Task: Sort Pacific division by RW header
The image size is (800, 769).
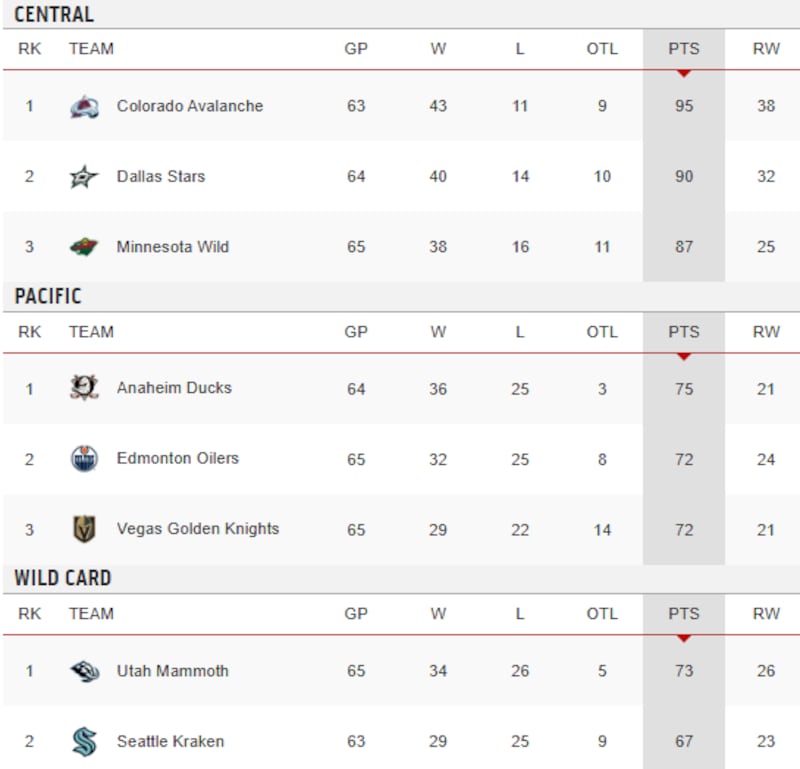Action: (x=766, y=332)
